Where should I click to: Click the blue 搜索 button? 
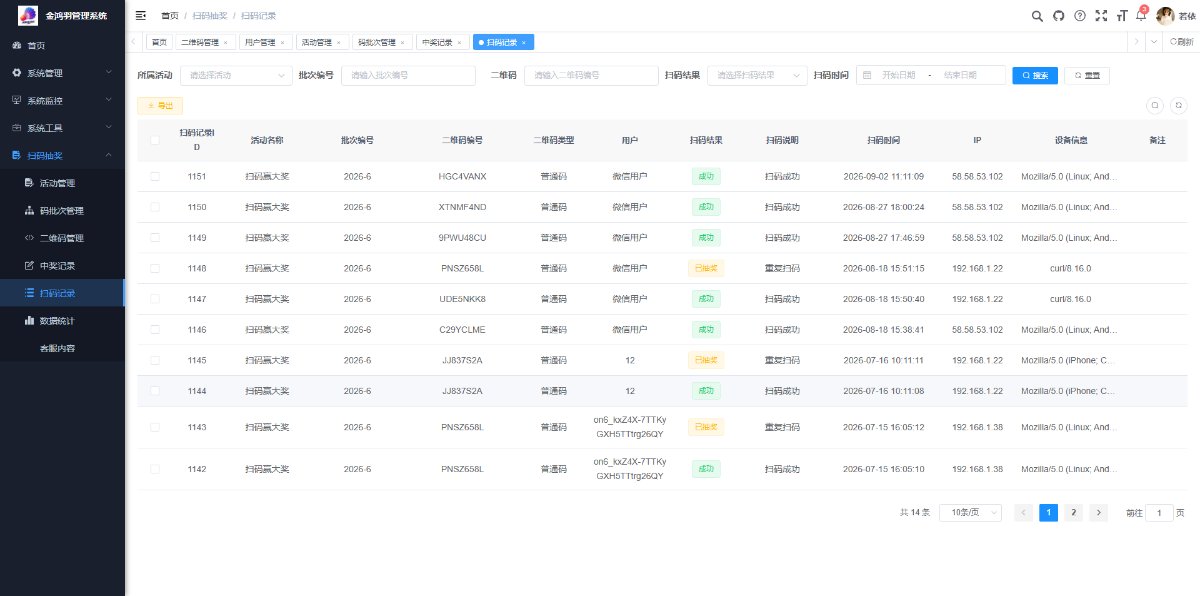click(x=1035, y=75)
